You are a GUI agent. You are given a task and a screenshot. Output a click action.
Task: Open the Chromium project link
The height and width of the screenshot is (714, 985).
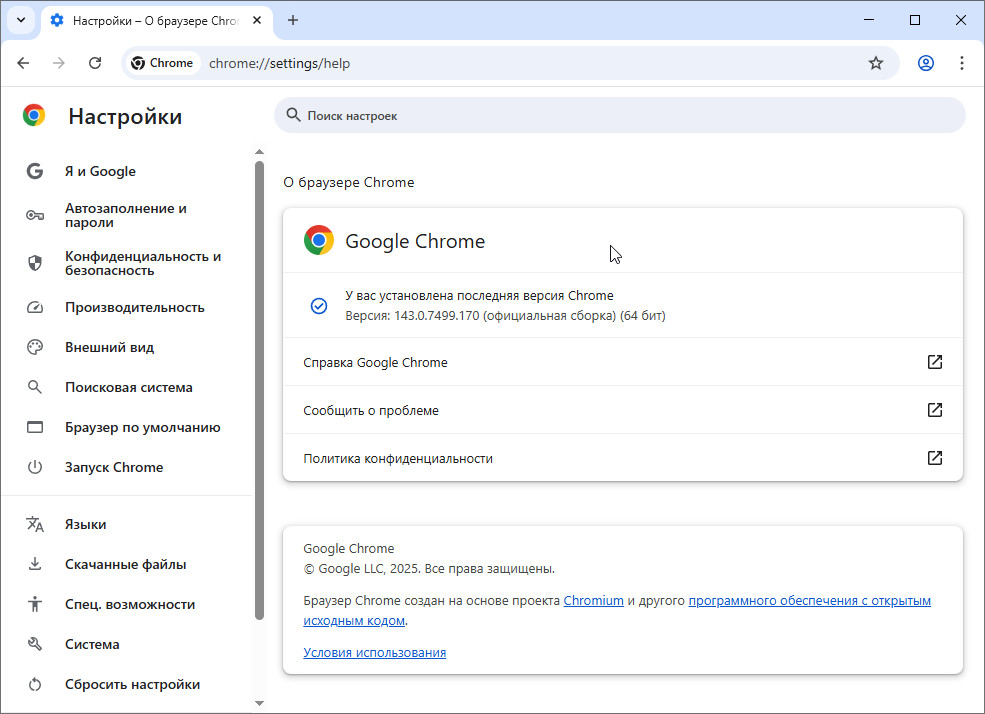pyautogui.click(x=593, y=601)
